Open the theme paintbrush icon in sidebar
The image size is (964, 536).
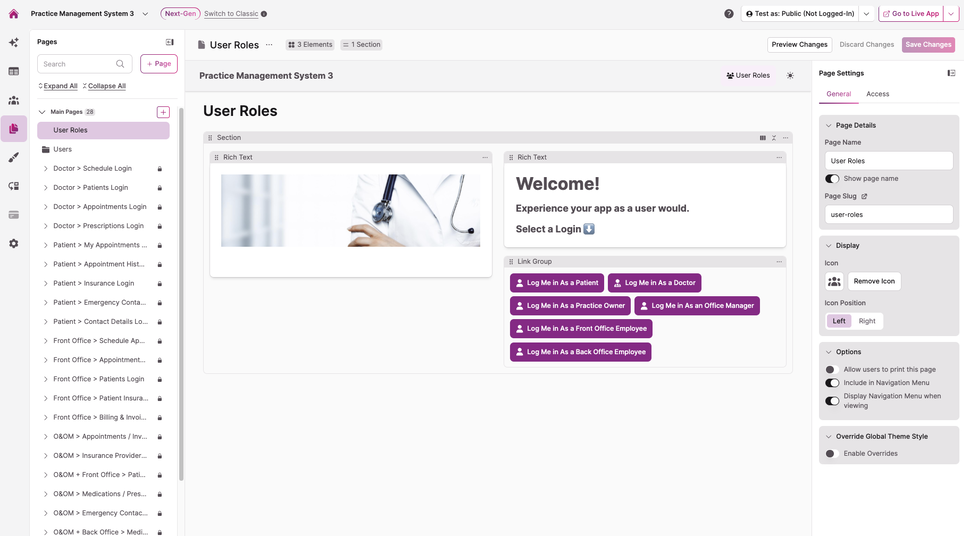14,157
